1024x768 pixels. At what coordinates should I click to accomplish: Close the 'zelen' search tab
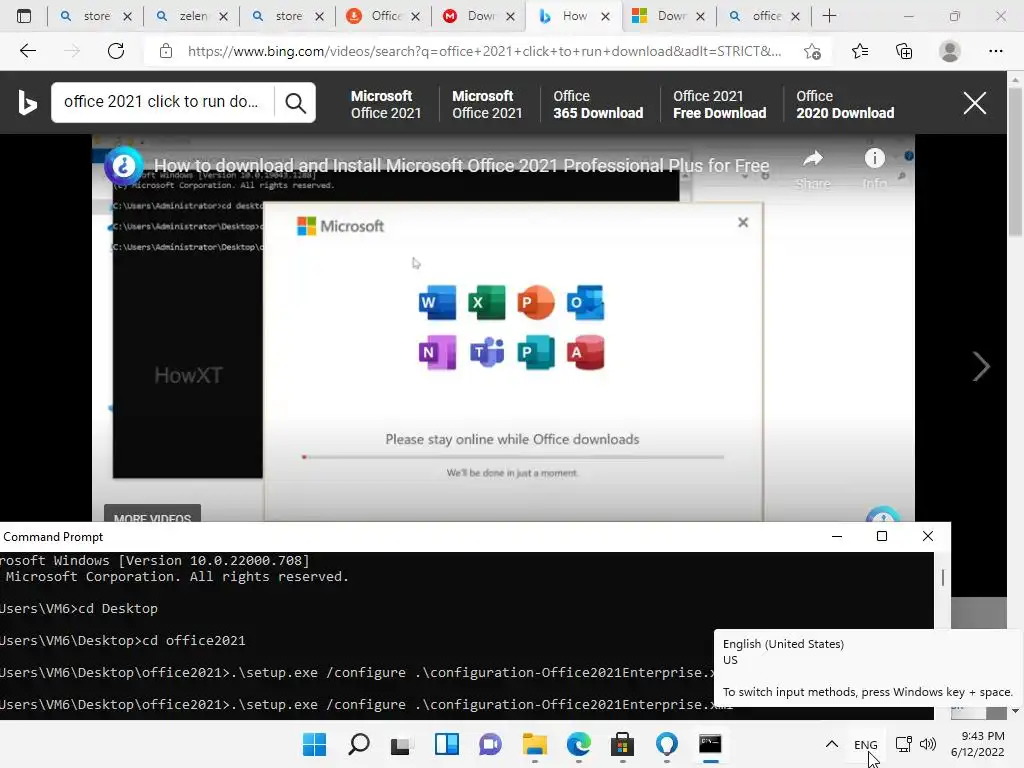tap(223, 16)
